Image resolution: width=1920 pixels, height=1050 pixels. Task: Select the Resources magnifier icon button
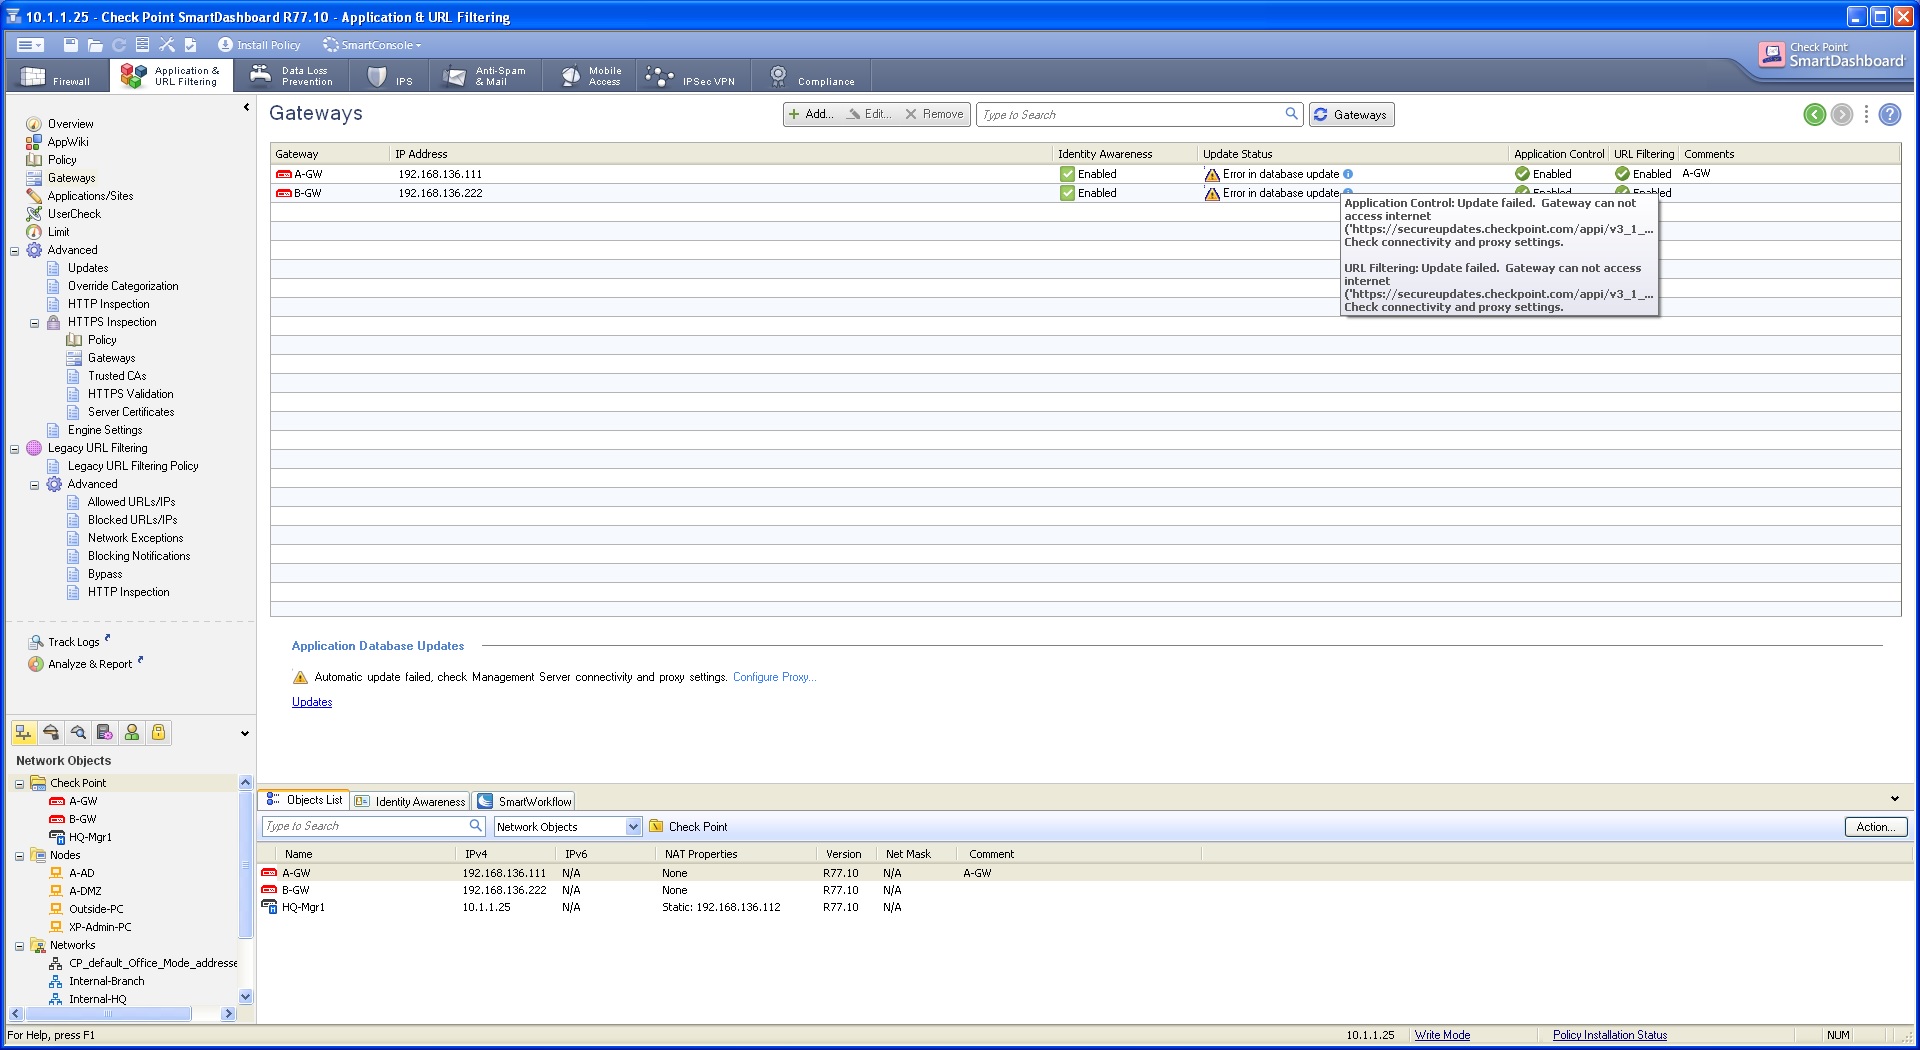coord(78,733)
